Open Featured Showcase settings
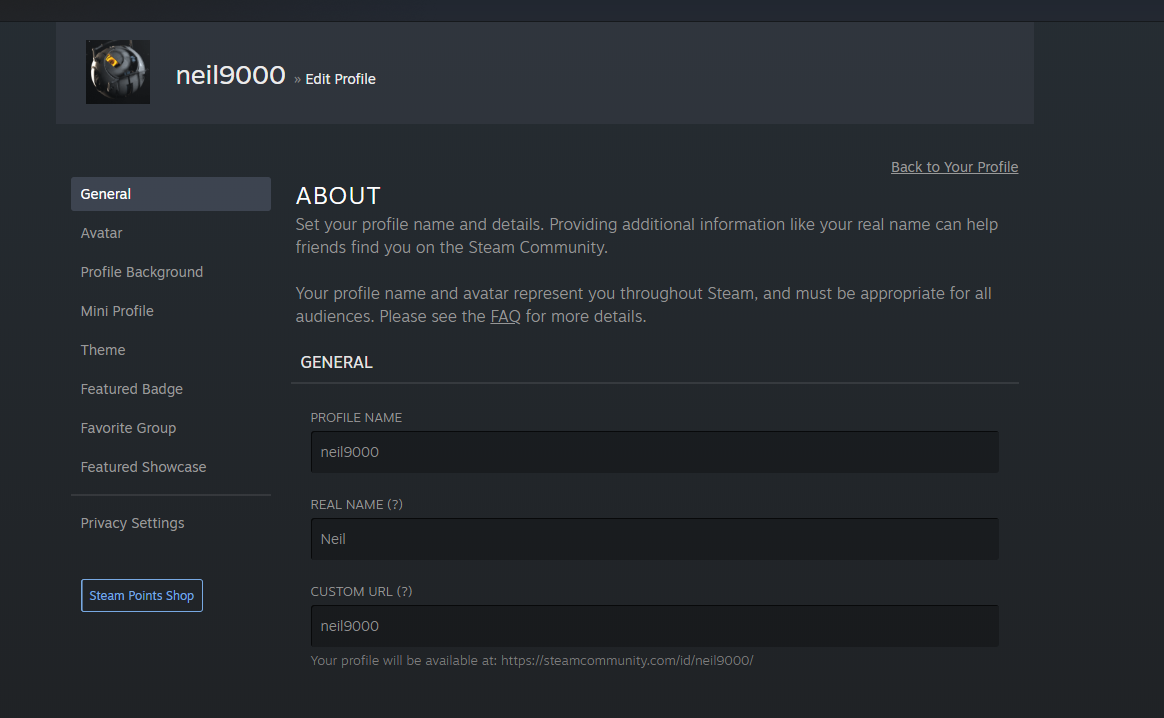This screenshot has width=1164, height=718. [143, 467]
